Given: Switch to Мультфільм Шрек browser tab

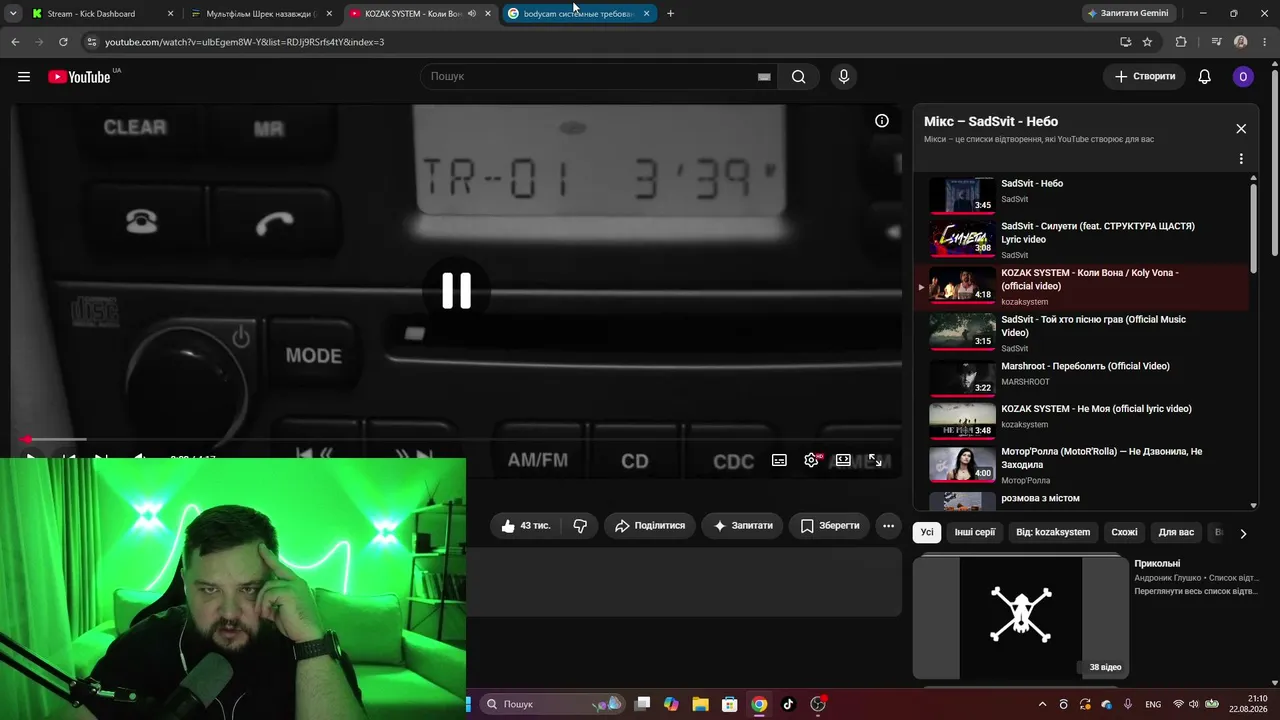Looking at the screenshot, I should point(261,14).
